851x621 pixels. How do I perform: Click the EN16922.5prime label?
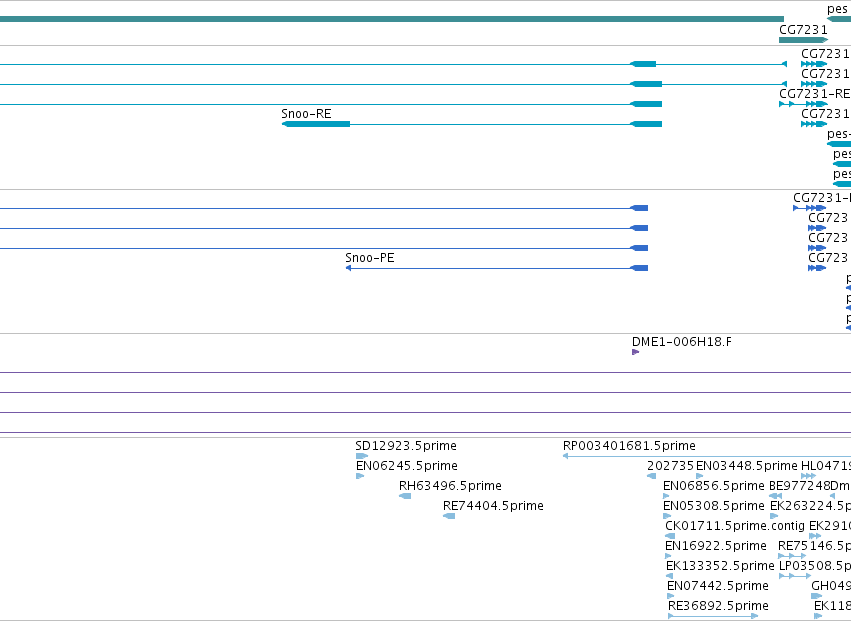pos(716,546)
